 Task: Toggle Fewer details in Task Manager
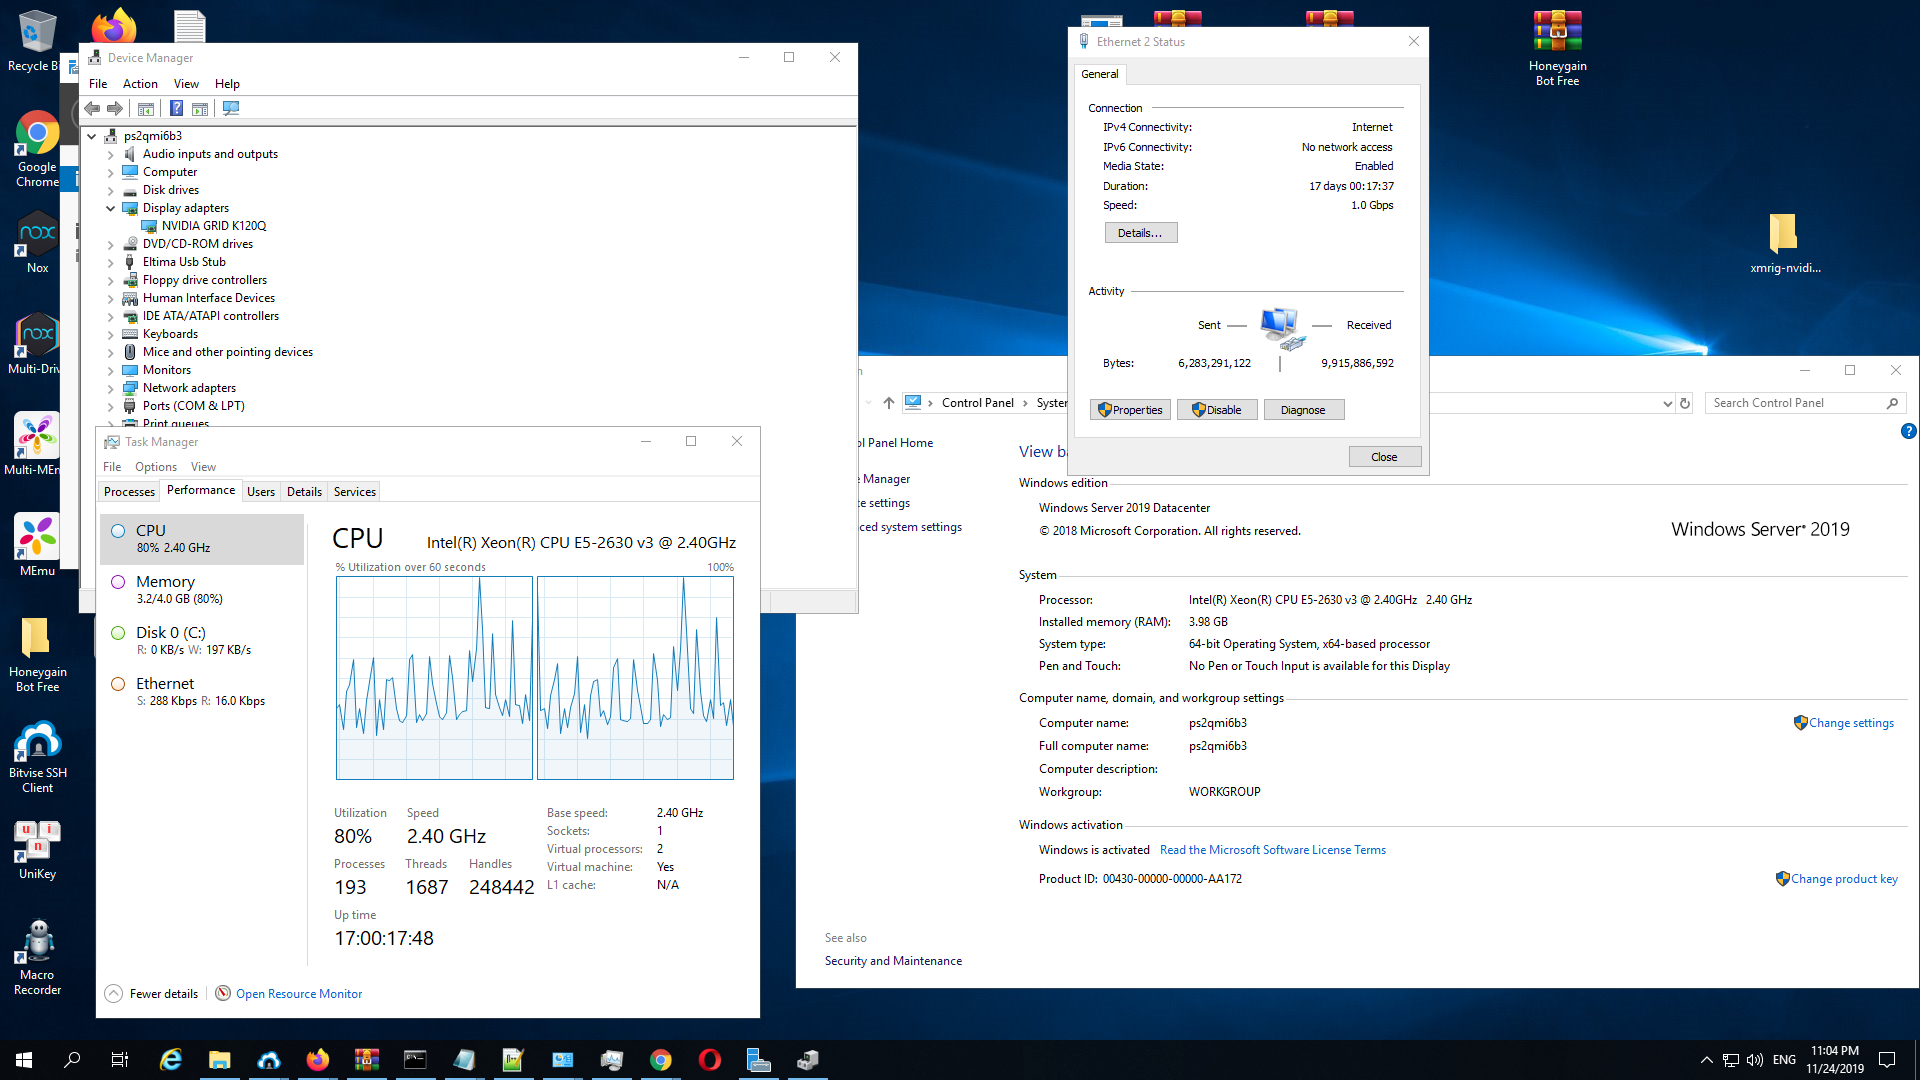pos(152,993)
